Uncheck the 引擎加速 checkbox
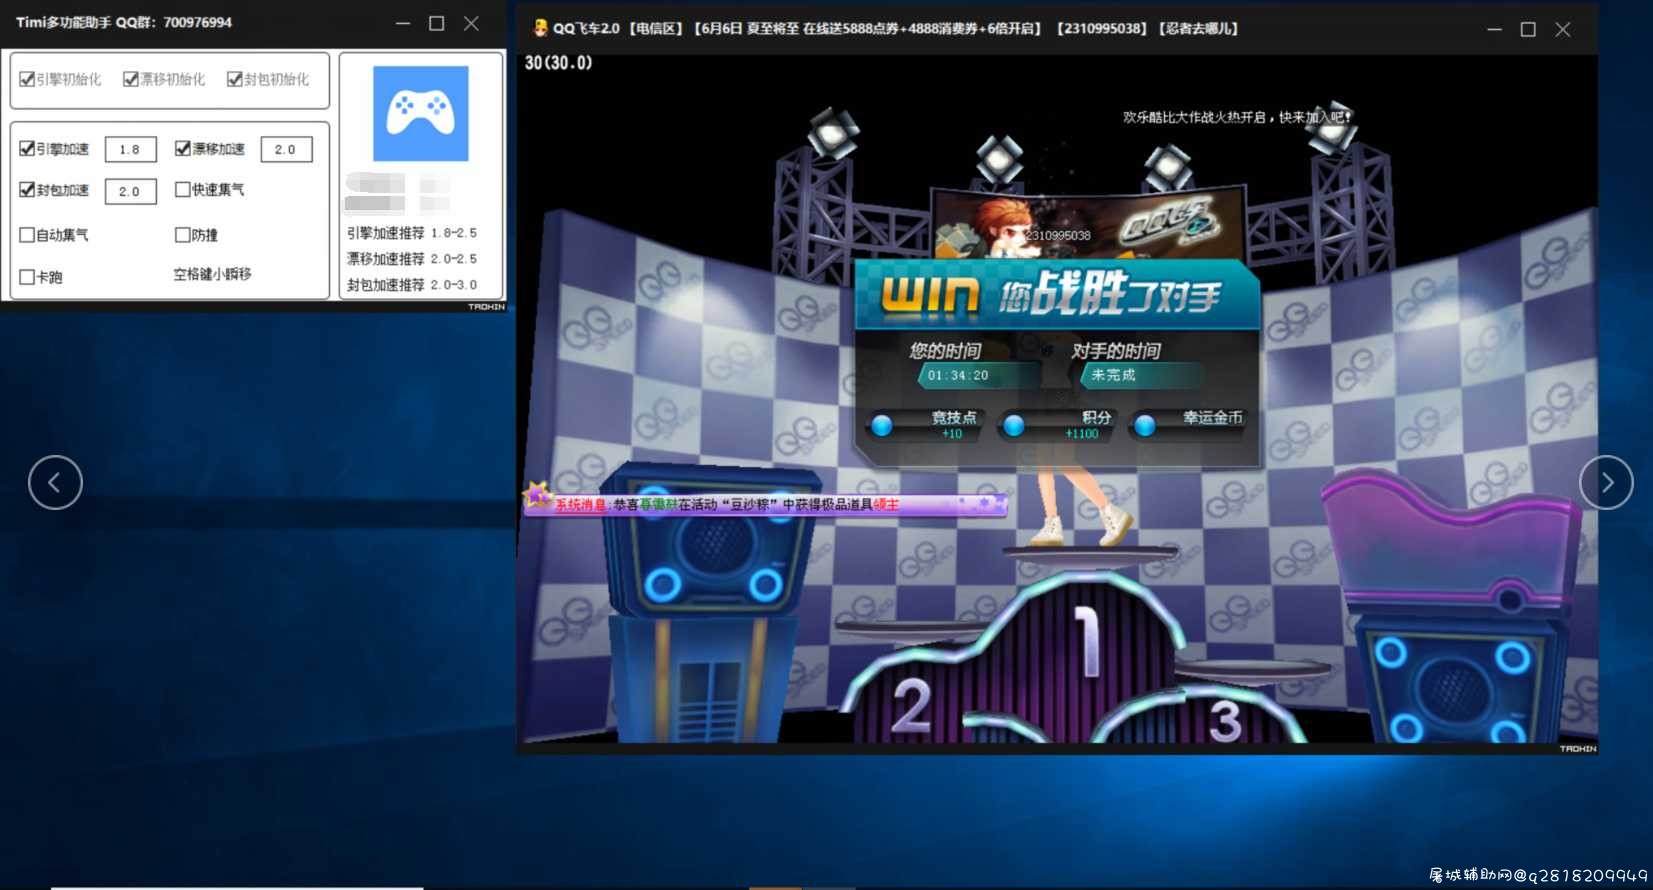 pyautogui.click(x=27, y=148)
